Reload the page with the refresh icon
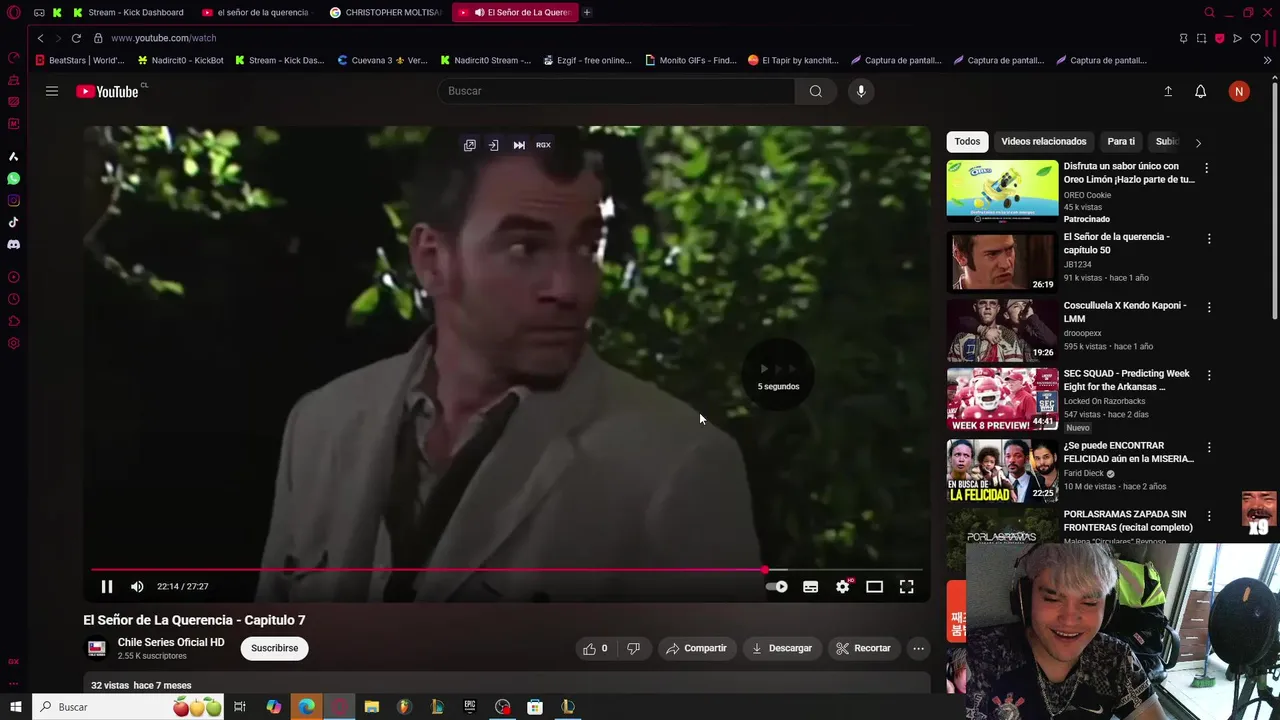Viewport: 1280px width, 720px height. (x=76, y=38)
